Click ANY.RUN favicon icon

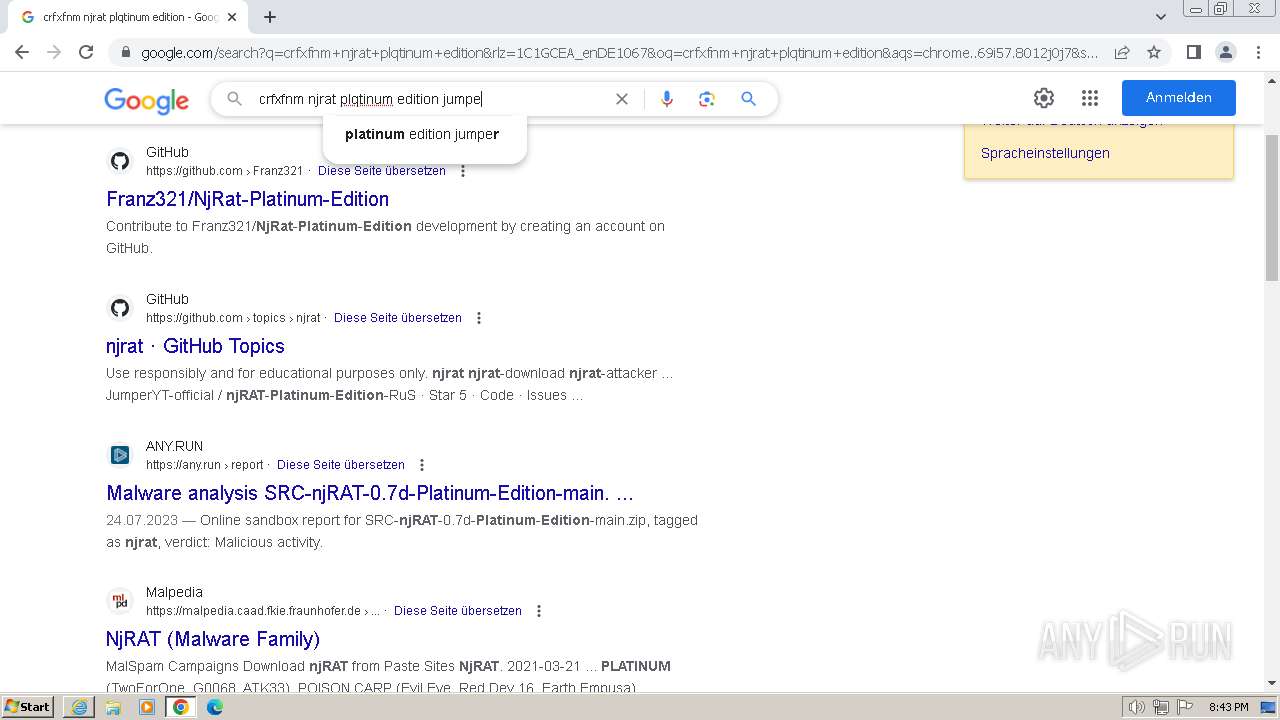(x=120, y=455)
